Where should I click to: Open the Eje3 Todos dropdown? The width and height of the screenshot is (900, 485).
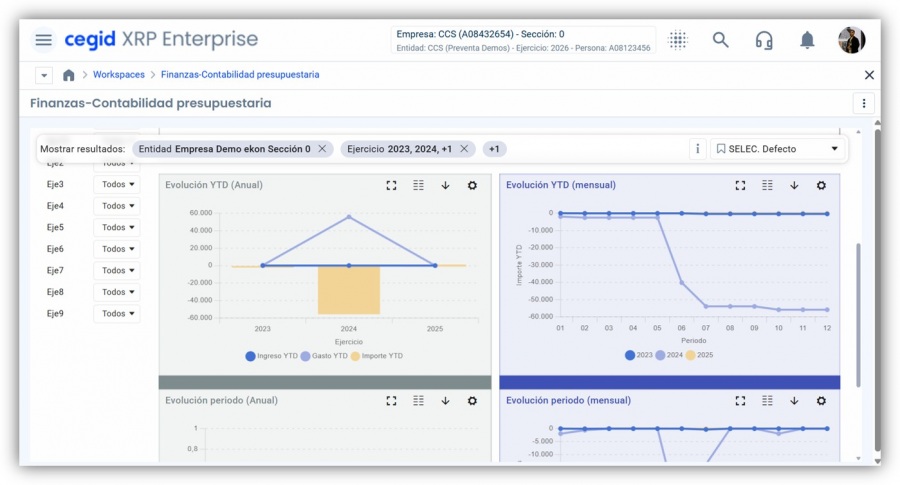tap(117, 185)
